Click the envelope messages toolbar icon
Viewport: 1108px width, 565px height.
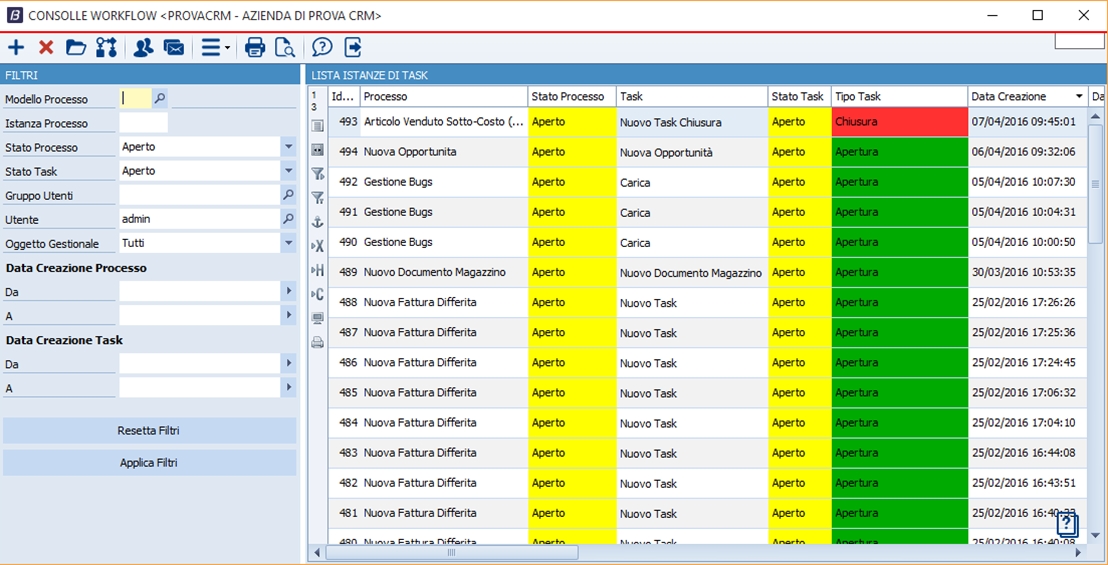(174, 47)
